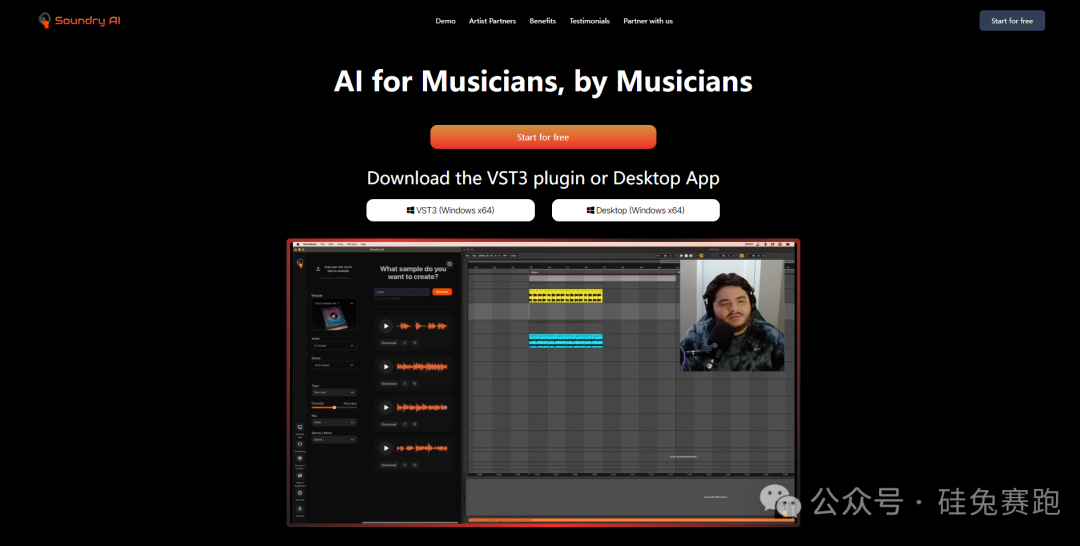The image size is (1080, 546).
Task: Click the Soundry AI logo icon
Action: point(44,21)
